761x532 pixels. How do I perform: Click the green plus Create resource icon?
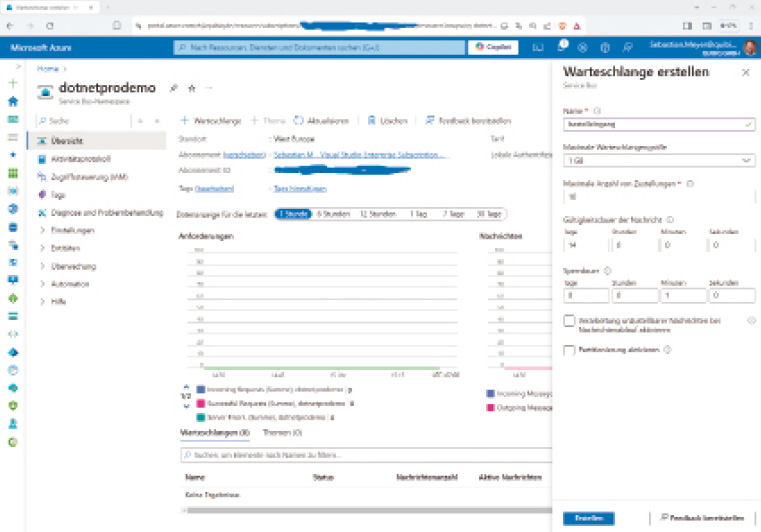13,83
